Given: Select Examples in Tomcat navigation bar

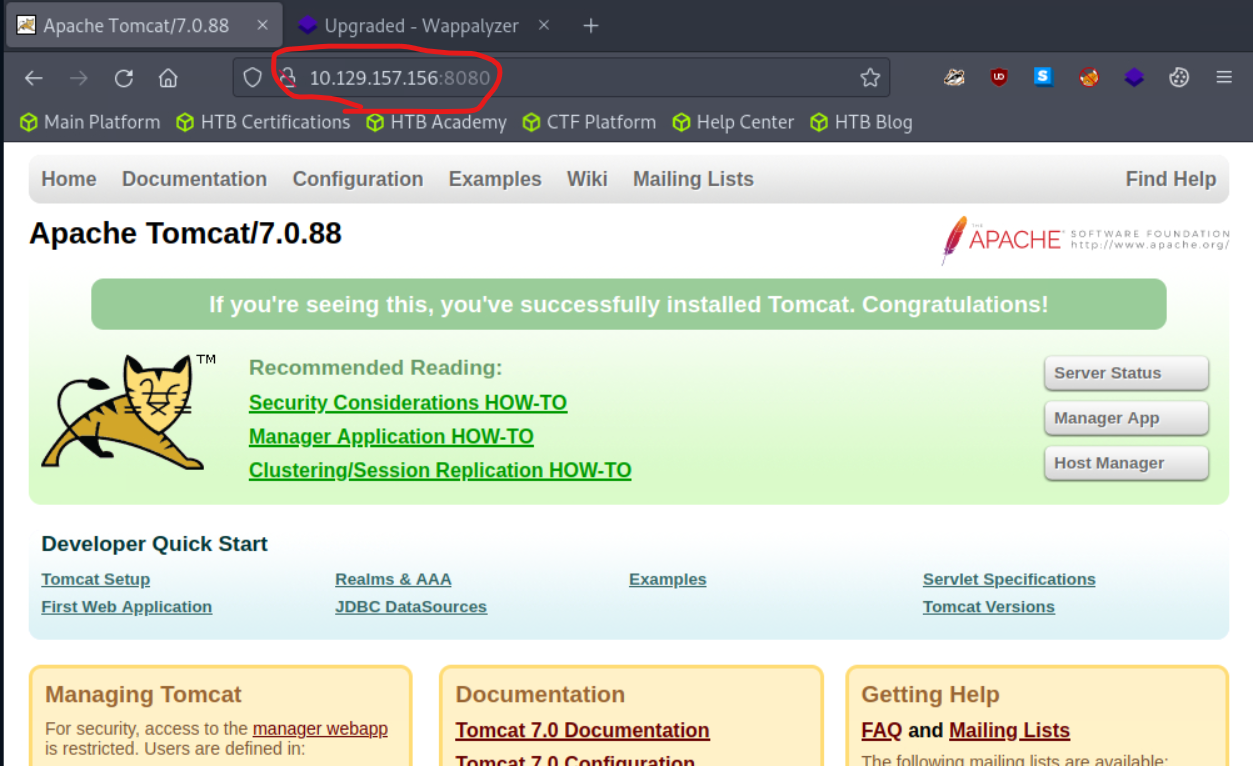Looking at the screenshot, I should [x=495, y=179].
